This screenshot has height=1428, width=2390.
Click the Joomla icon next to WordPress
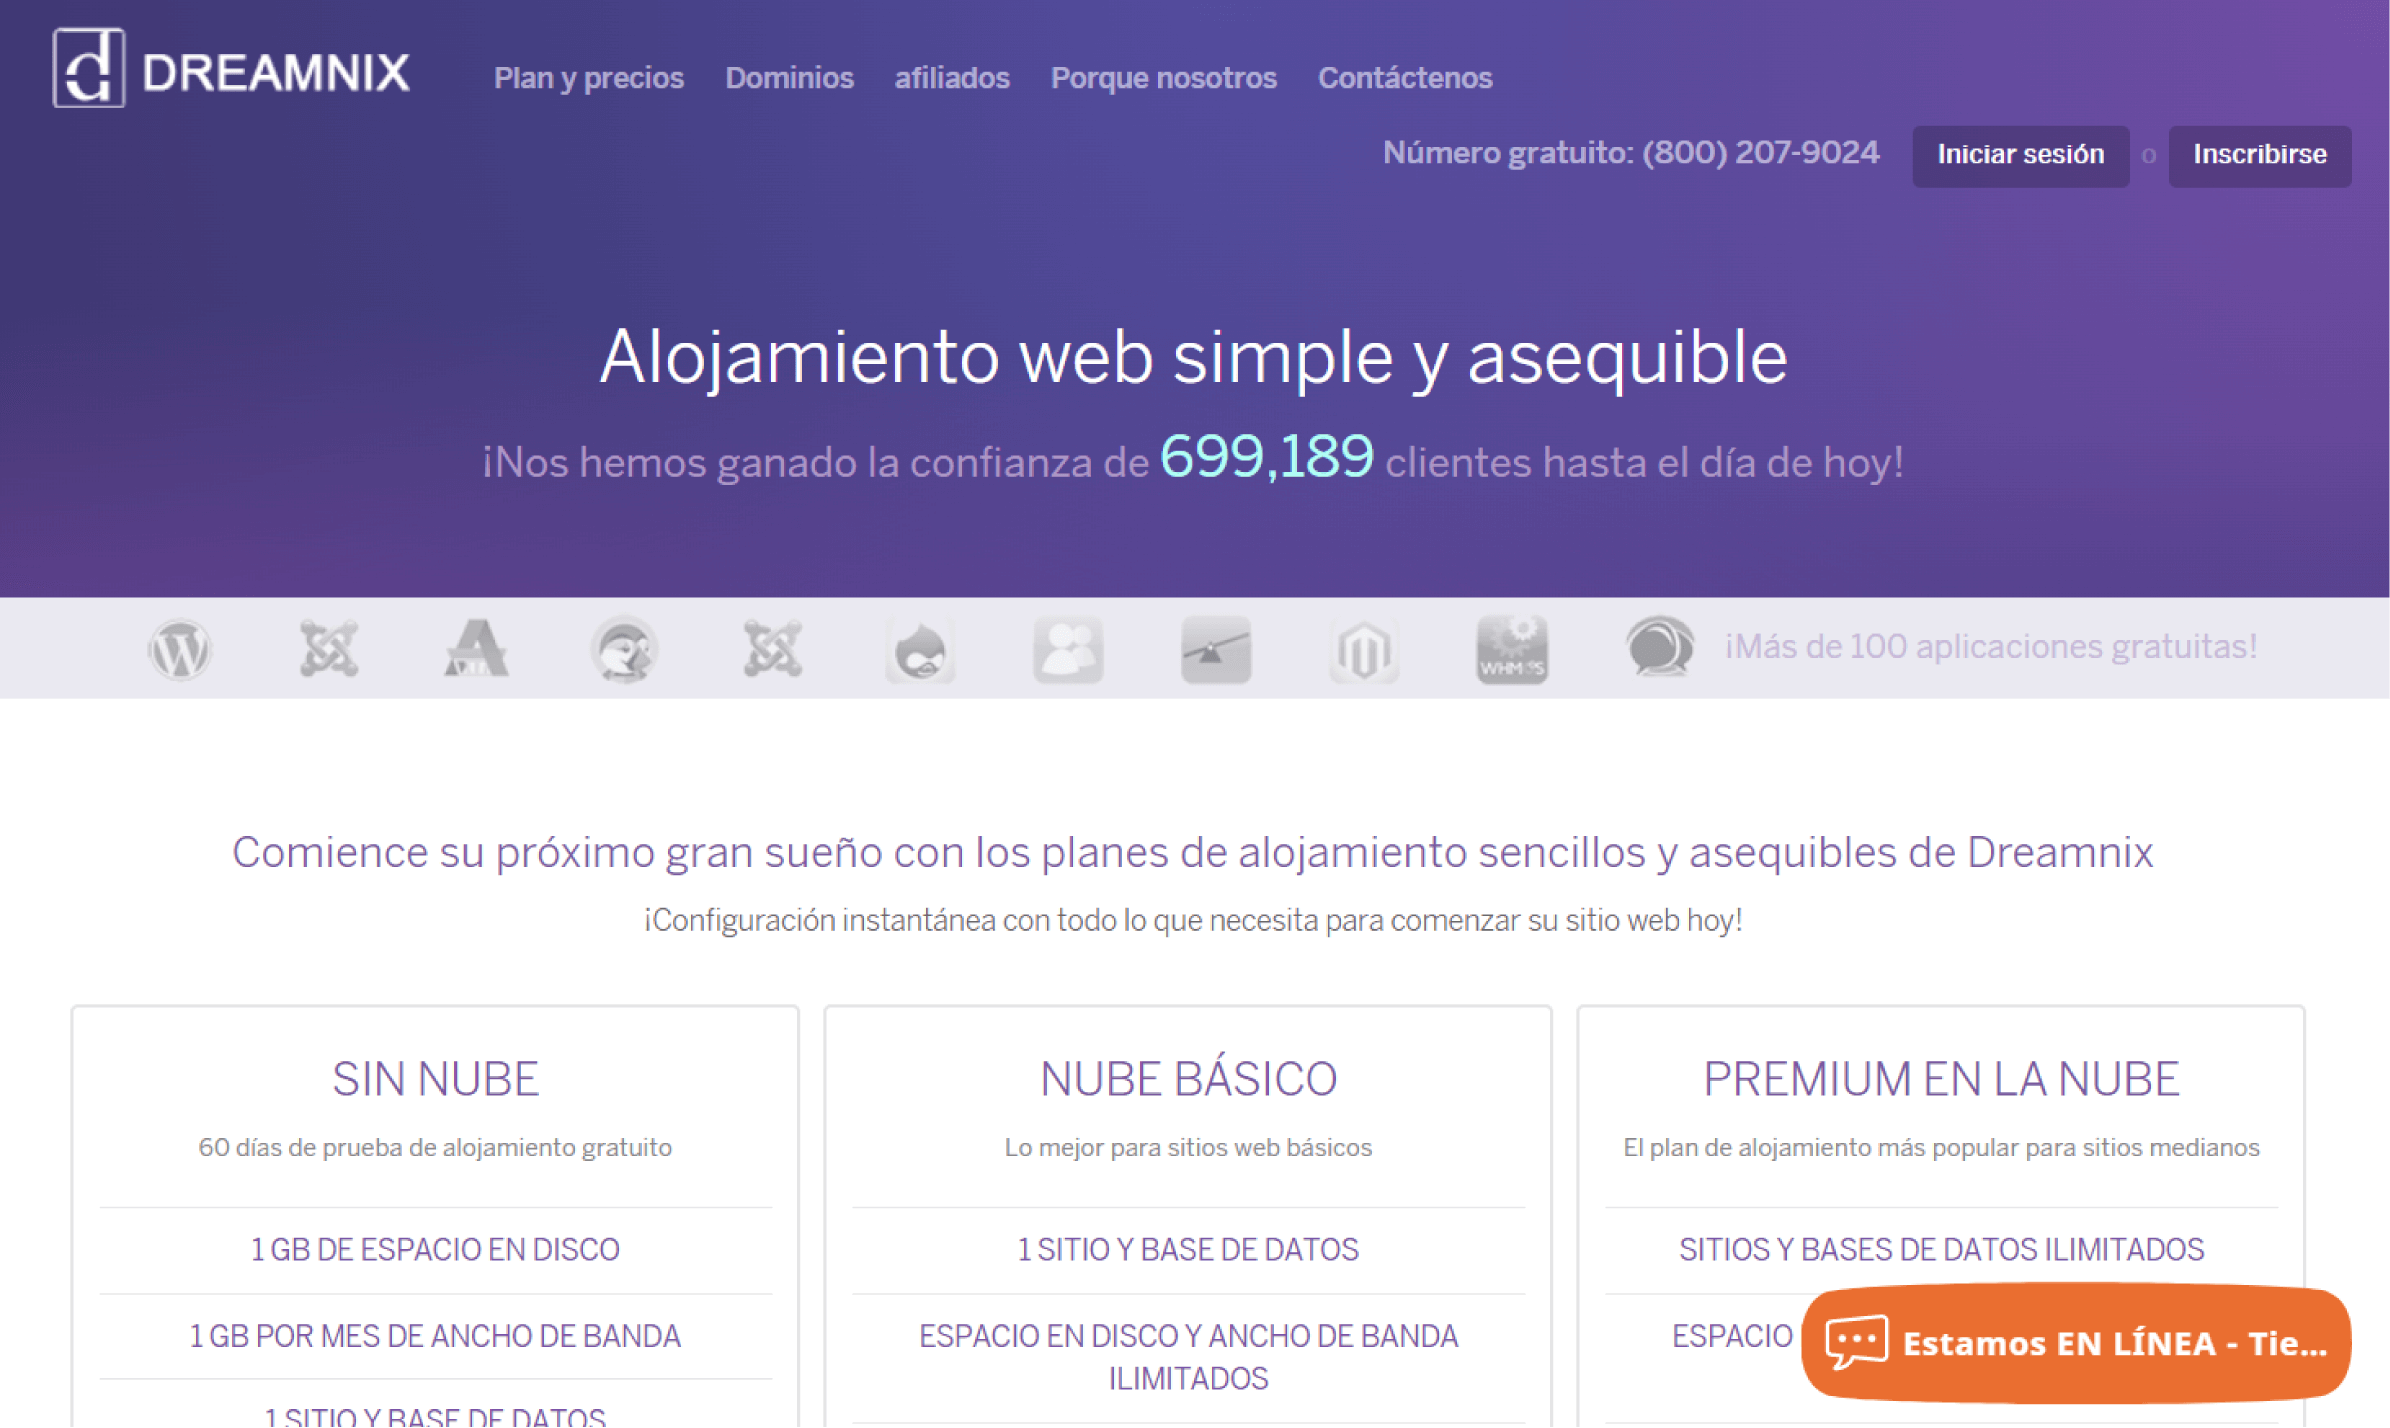(329, 648)
